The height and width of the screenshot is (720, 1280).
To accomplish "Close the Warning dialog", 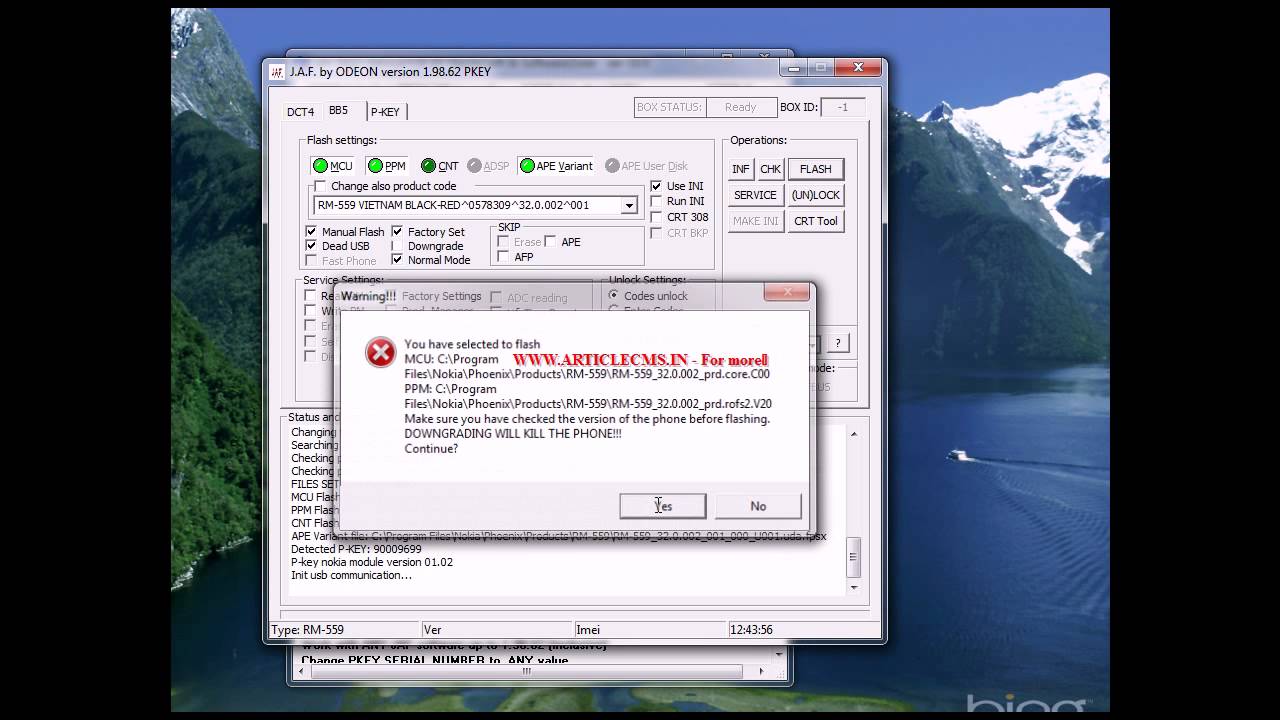I will (x=786, y=292).
